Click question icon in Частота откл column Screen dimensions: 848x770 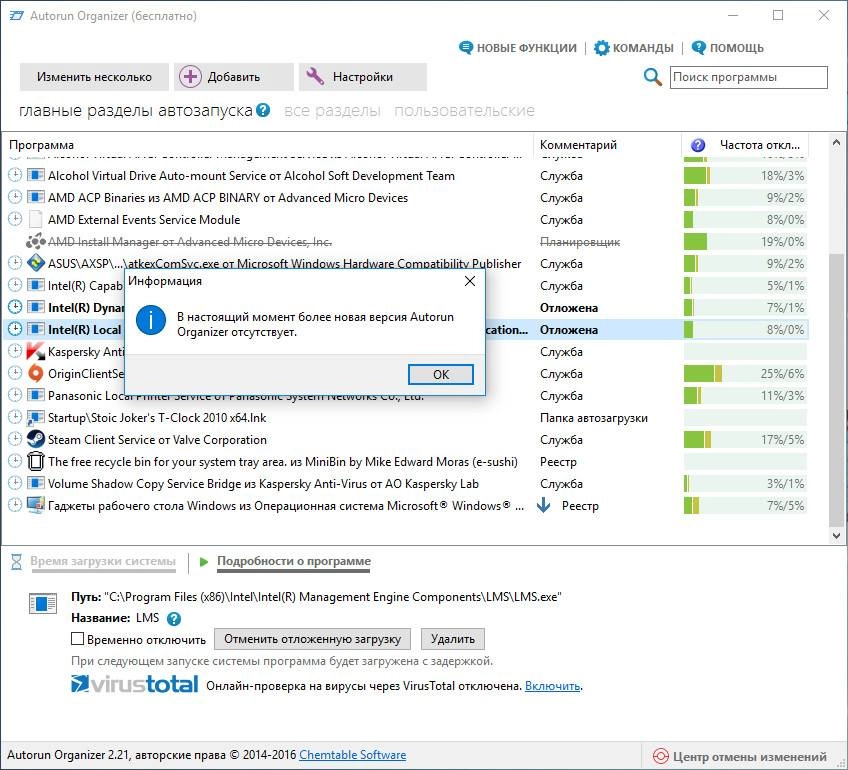click(x=698, y=145)
